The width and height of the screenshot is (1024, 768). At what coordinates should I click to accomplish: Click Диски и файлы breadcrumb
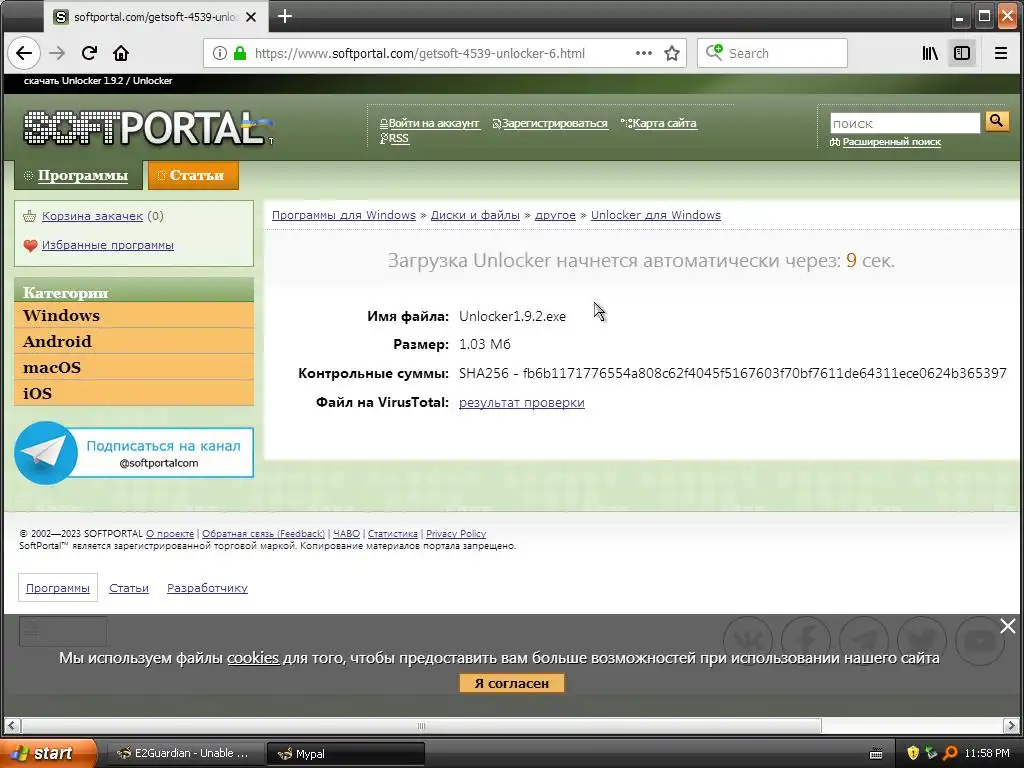click(x=475, y=215)
